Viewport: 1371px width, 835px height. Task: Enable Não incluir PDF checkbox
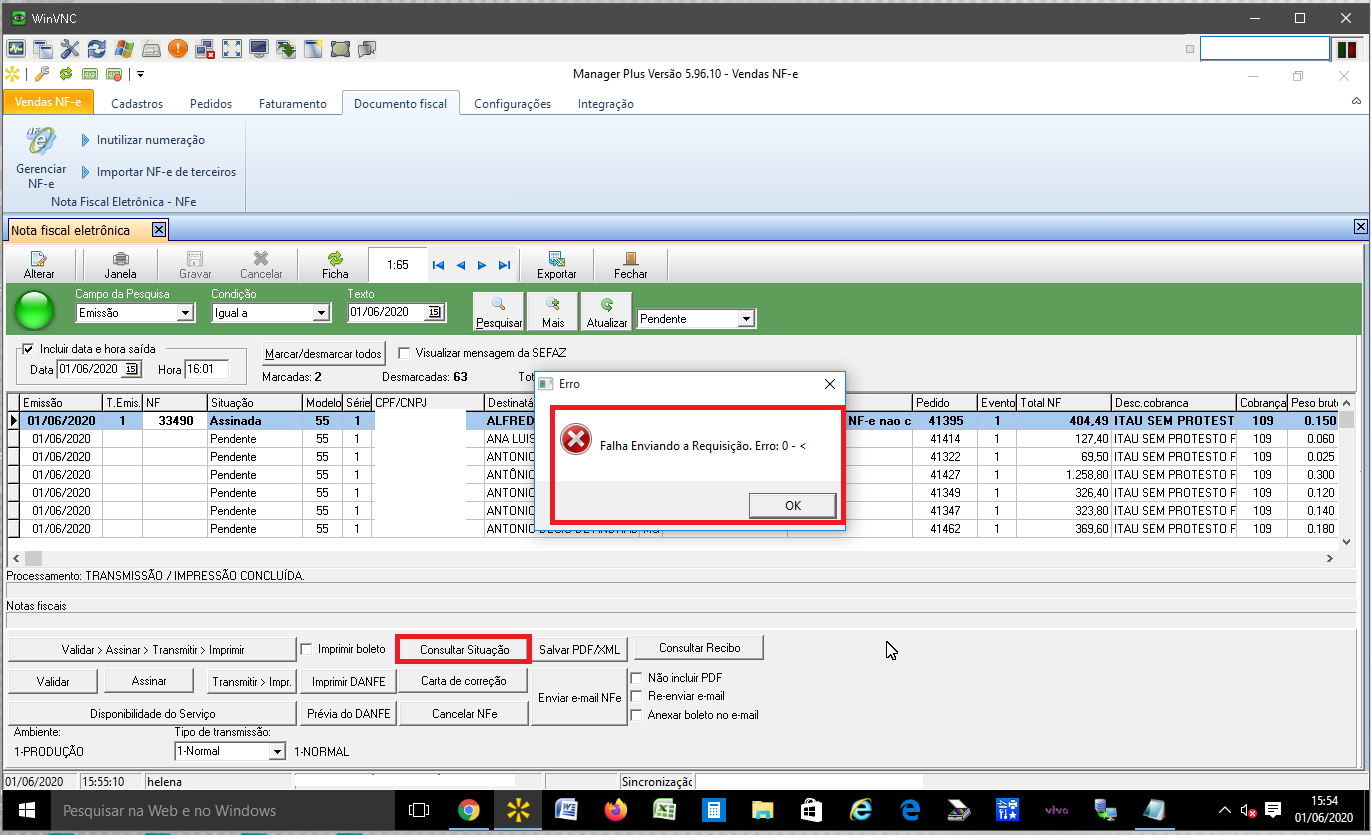tap(636, 678)
